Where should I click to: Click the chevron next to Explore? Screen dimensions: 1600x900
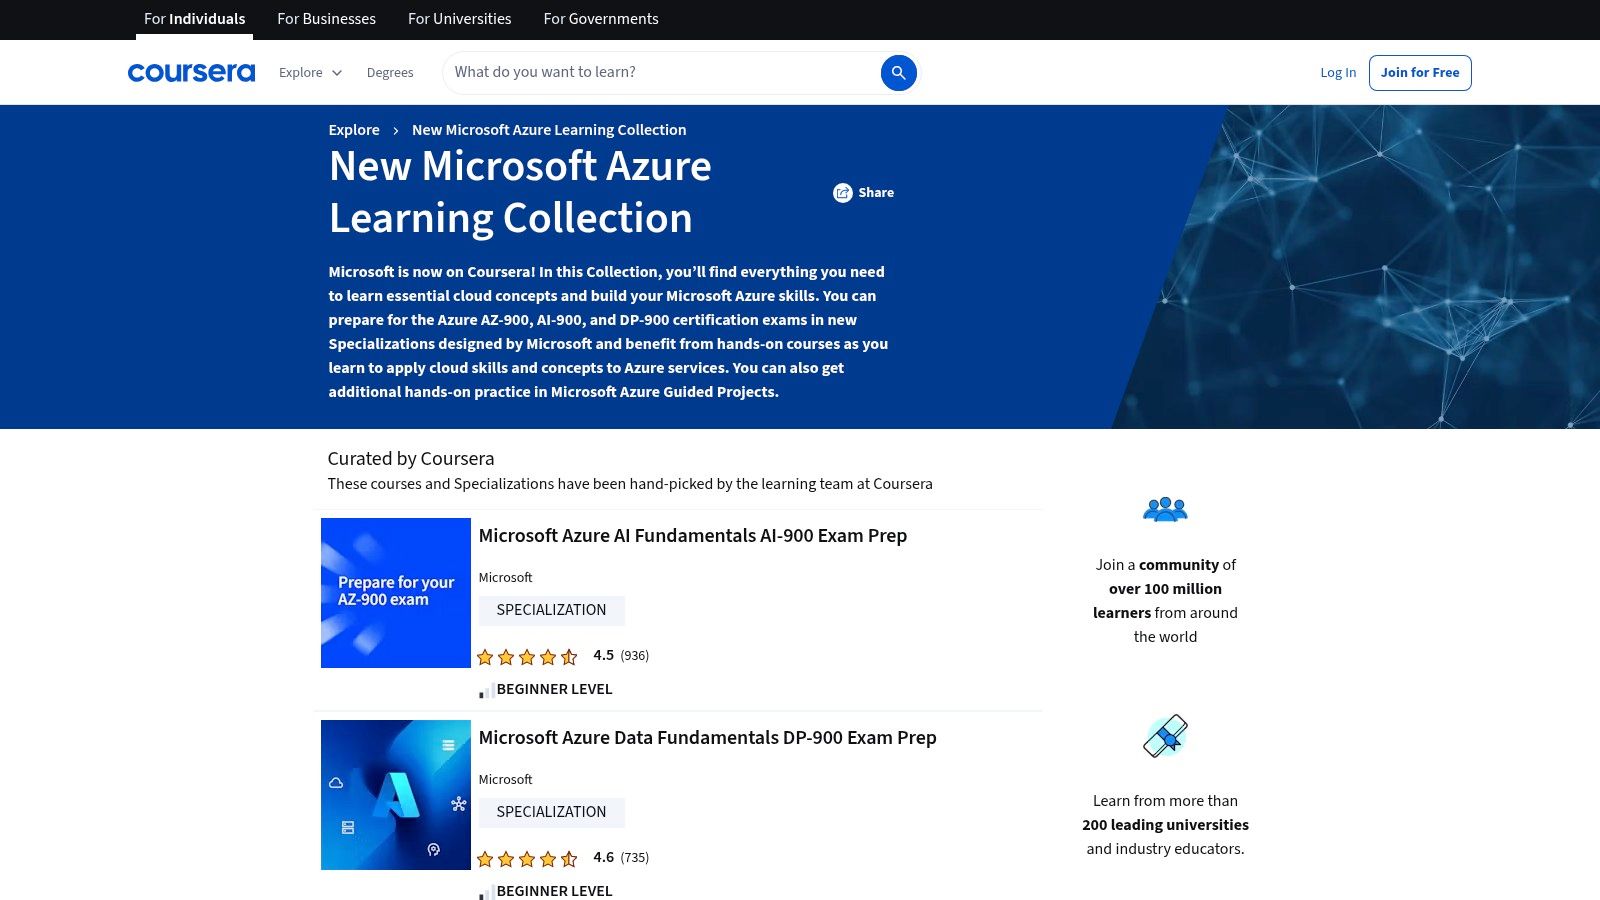point(336,73)
